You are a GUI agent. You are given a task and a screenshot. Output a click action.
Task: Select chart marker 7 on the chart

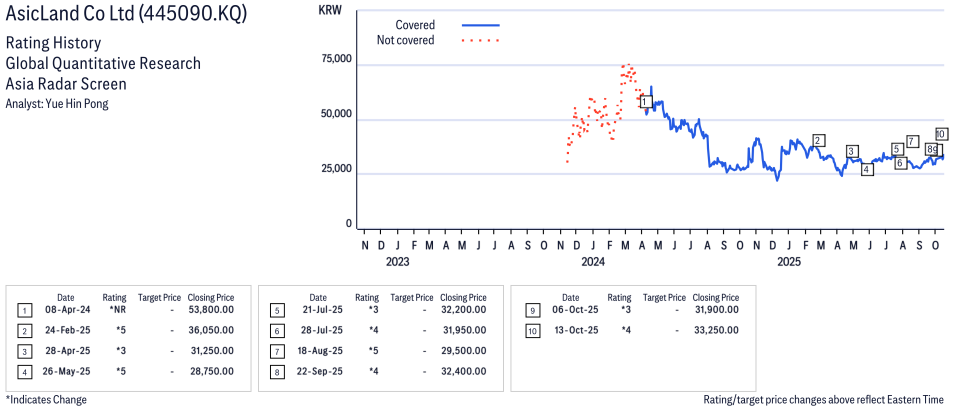coord(912,141)
